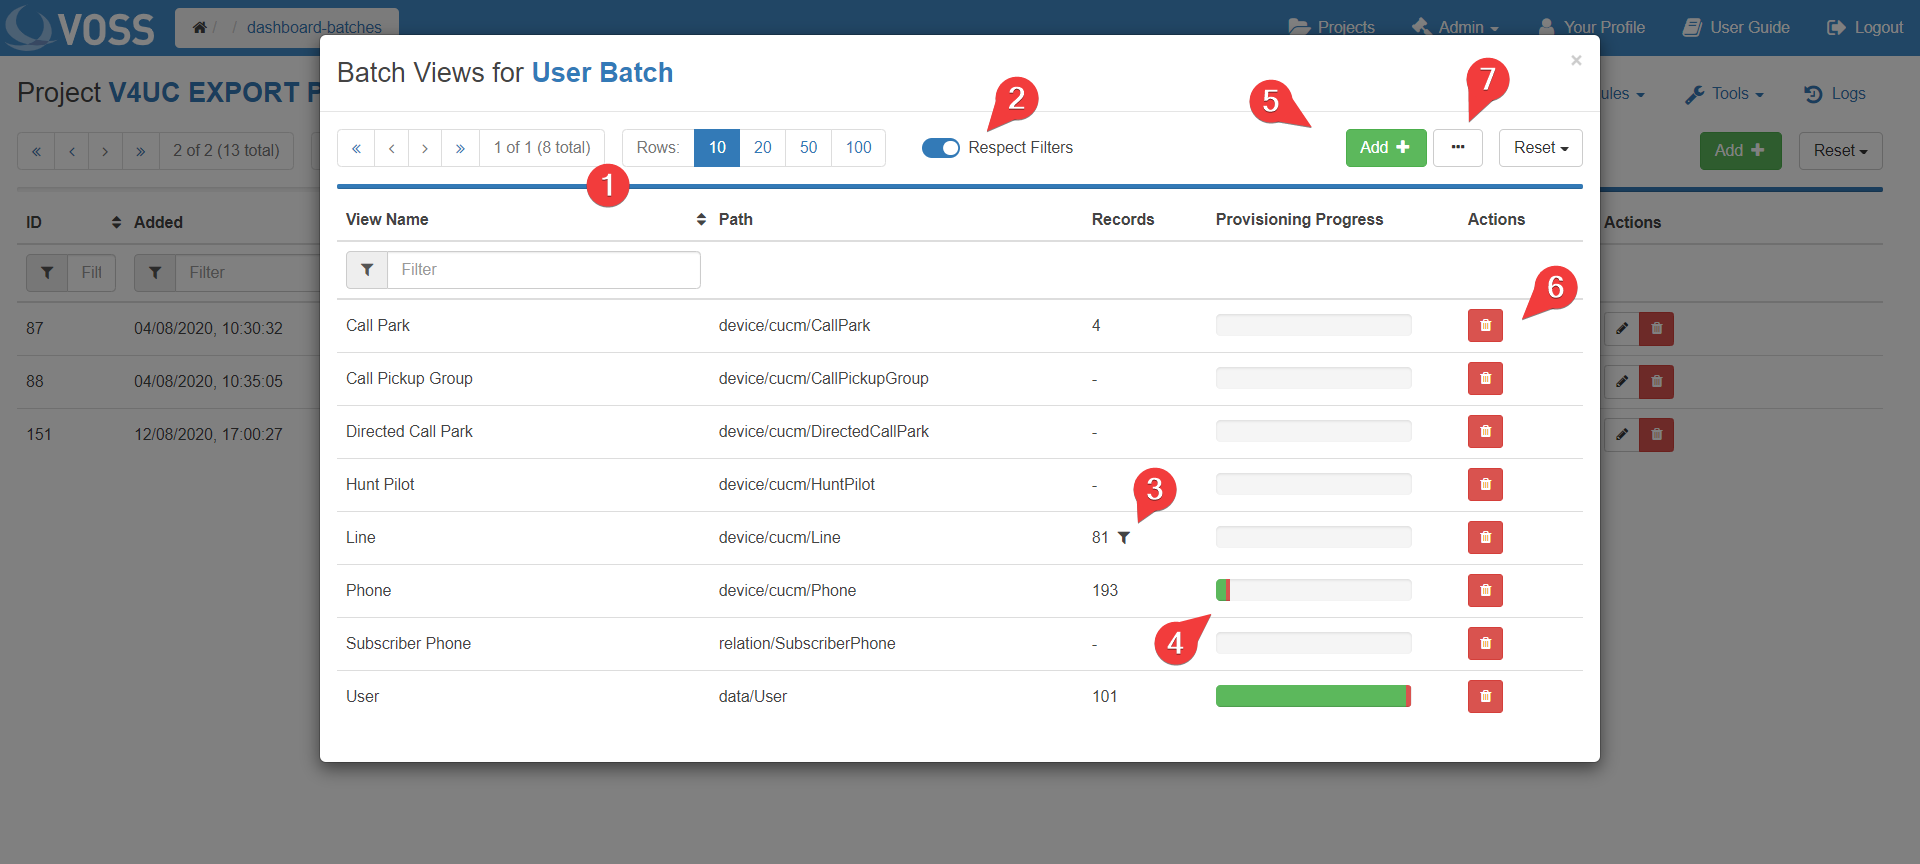Delete the Subscriber Phone view
Viewport: 1920px width, 864px height.
point(1485,643)
